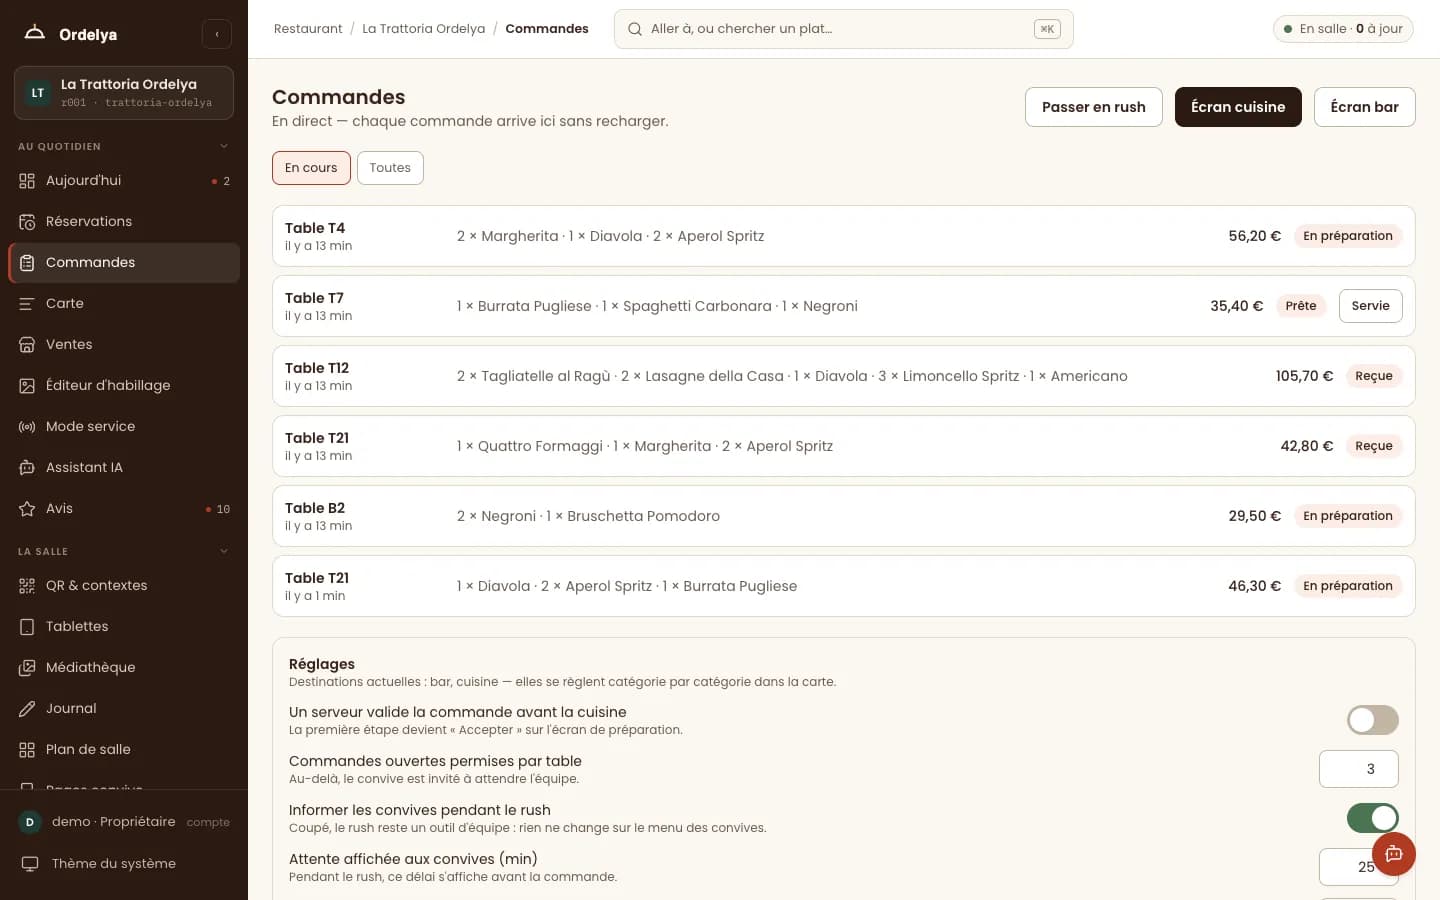Click the Restaurant breadcrumb
The width and height of the screenshot is (1440, 900).
[308, 29]
